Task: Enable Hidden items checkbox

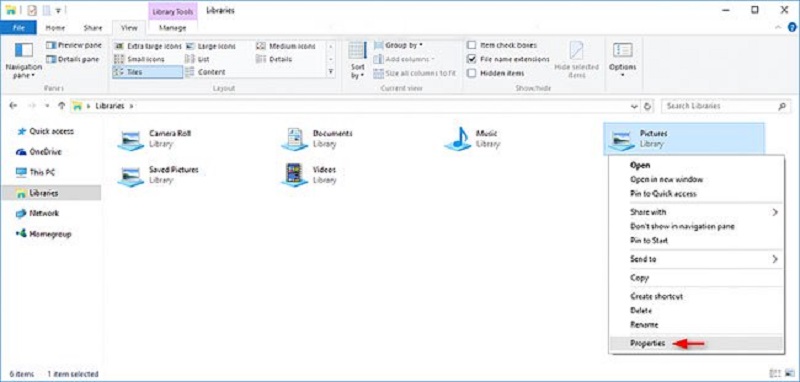Action: (x=495, y=73)
